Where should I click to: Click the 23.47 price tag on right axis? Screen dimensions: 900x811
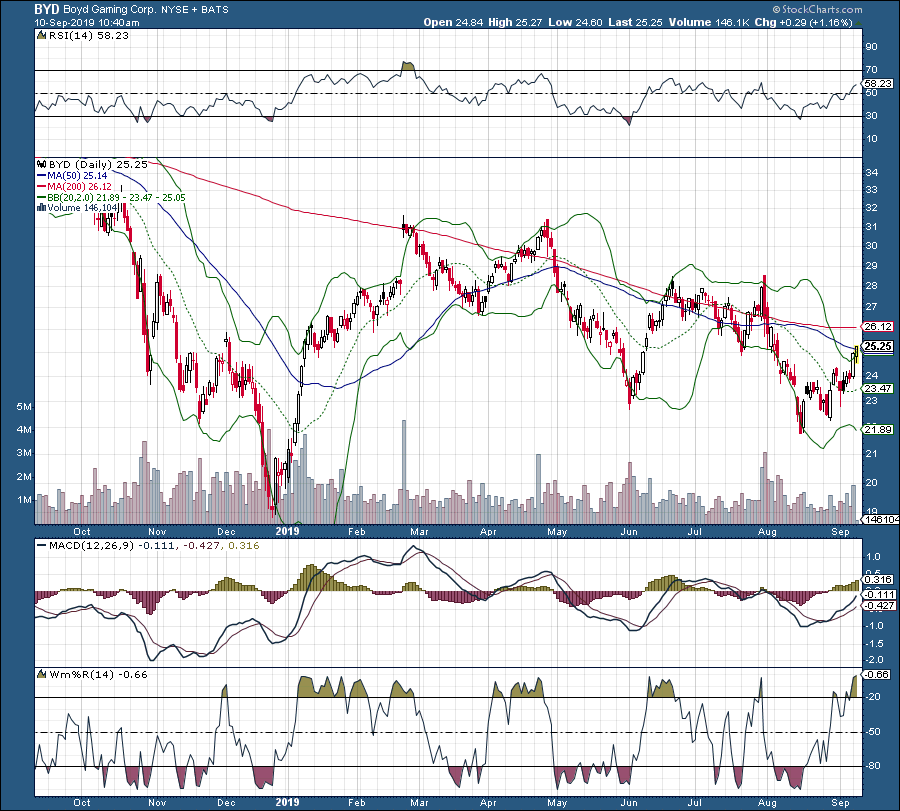click(x=878, y=389)
